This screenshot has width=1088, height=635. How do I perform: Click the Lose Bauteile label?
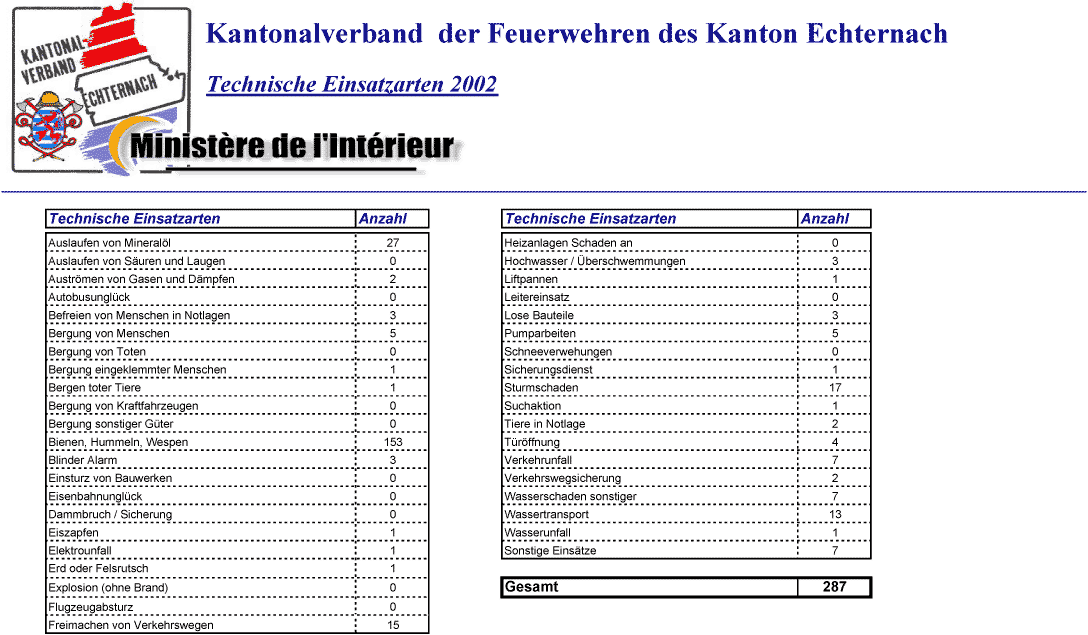tap(539, 315)
